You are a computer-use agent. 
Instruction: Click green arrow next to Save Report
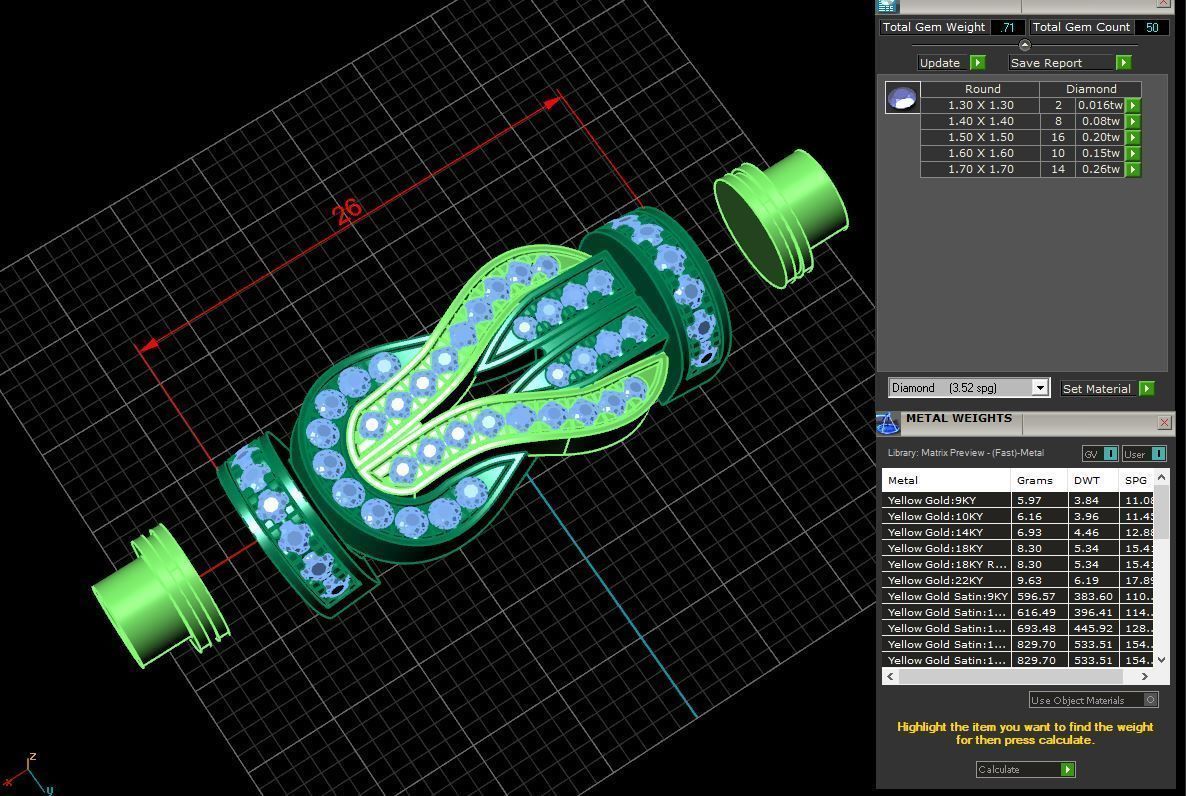pos(1123,63)
